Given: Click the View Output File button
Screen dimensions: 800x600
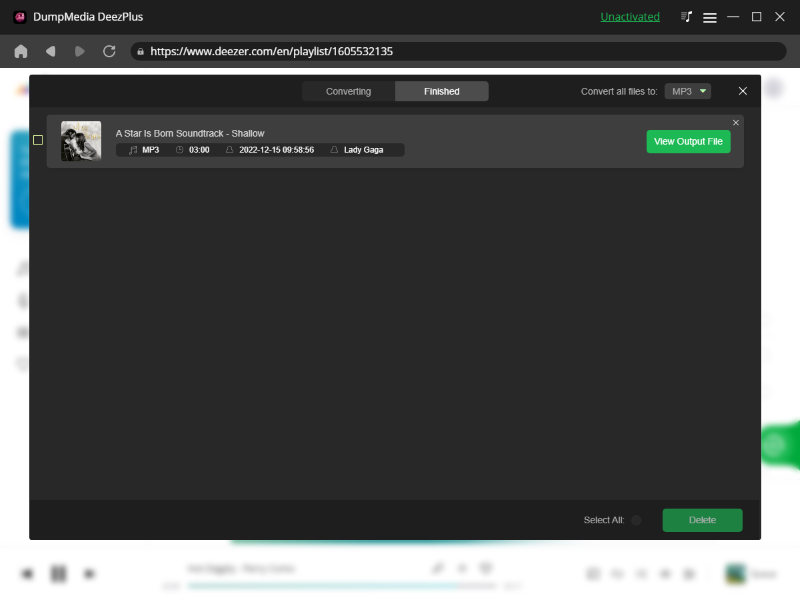Looking at the screenshot, I should click(x=688, y=141).
